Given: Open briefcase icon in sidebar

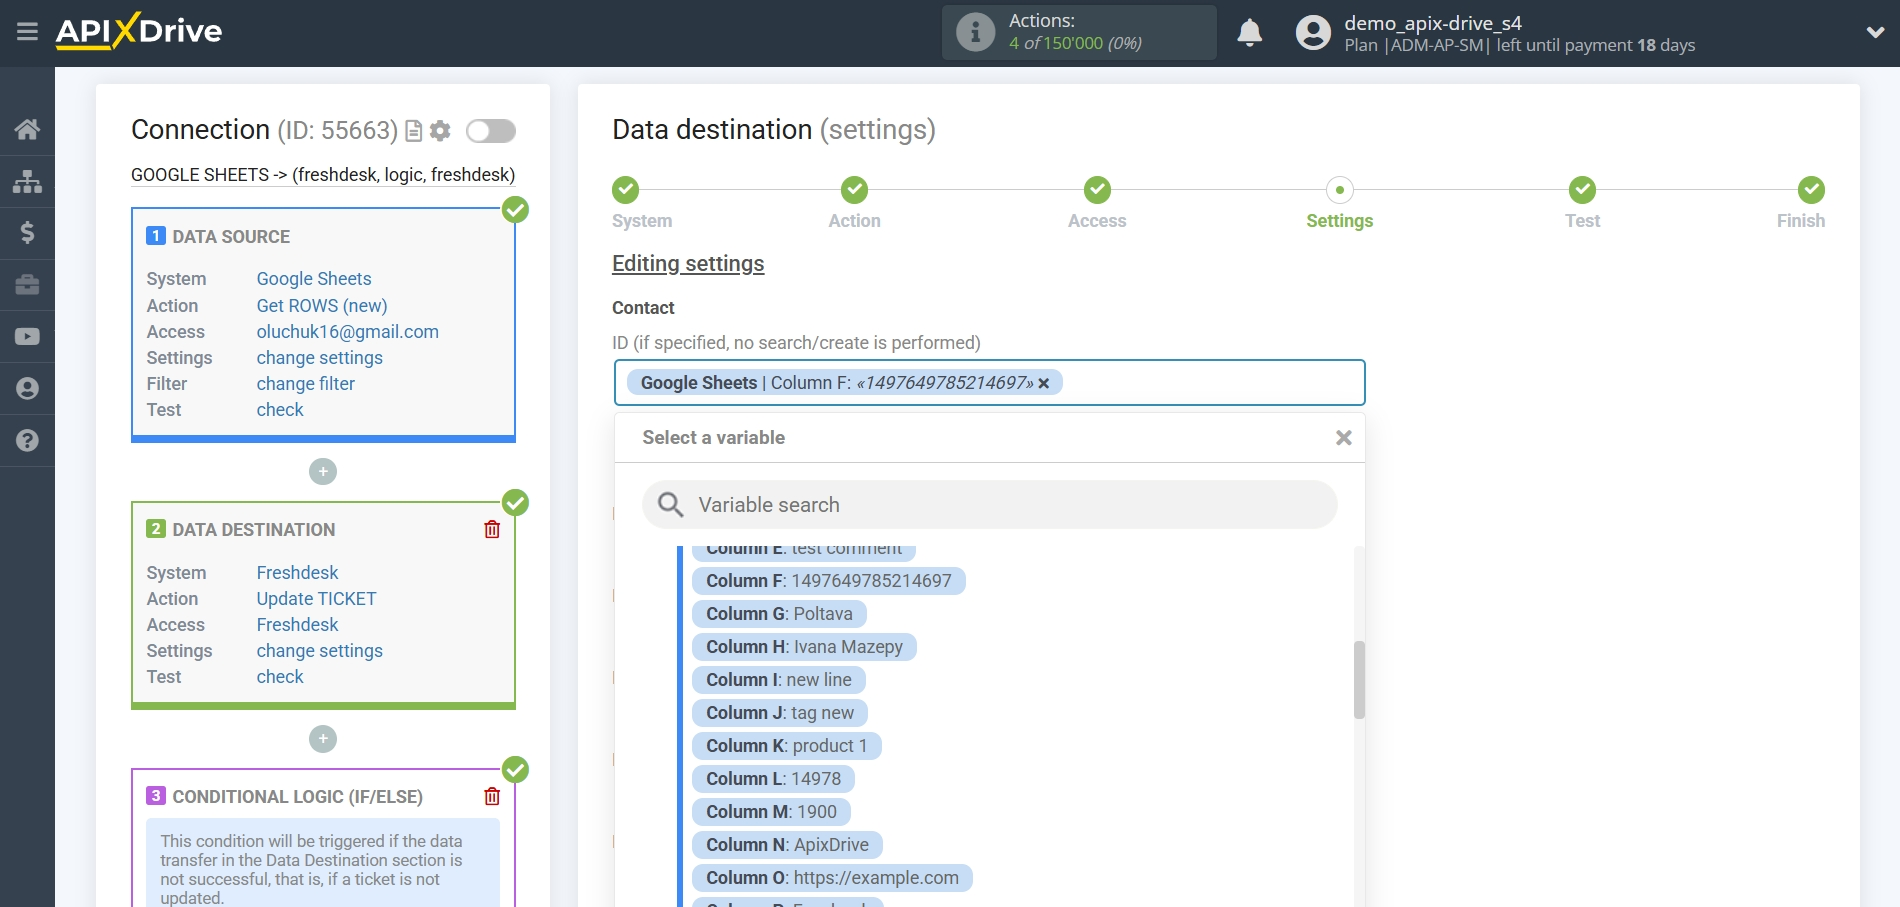Looking at the screenshot, I should [x=27, y=285].
